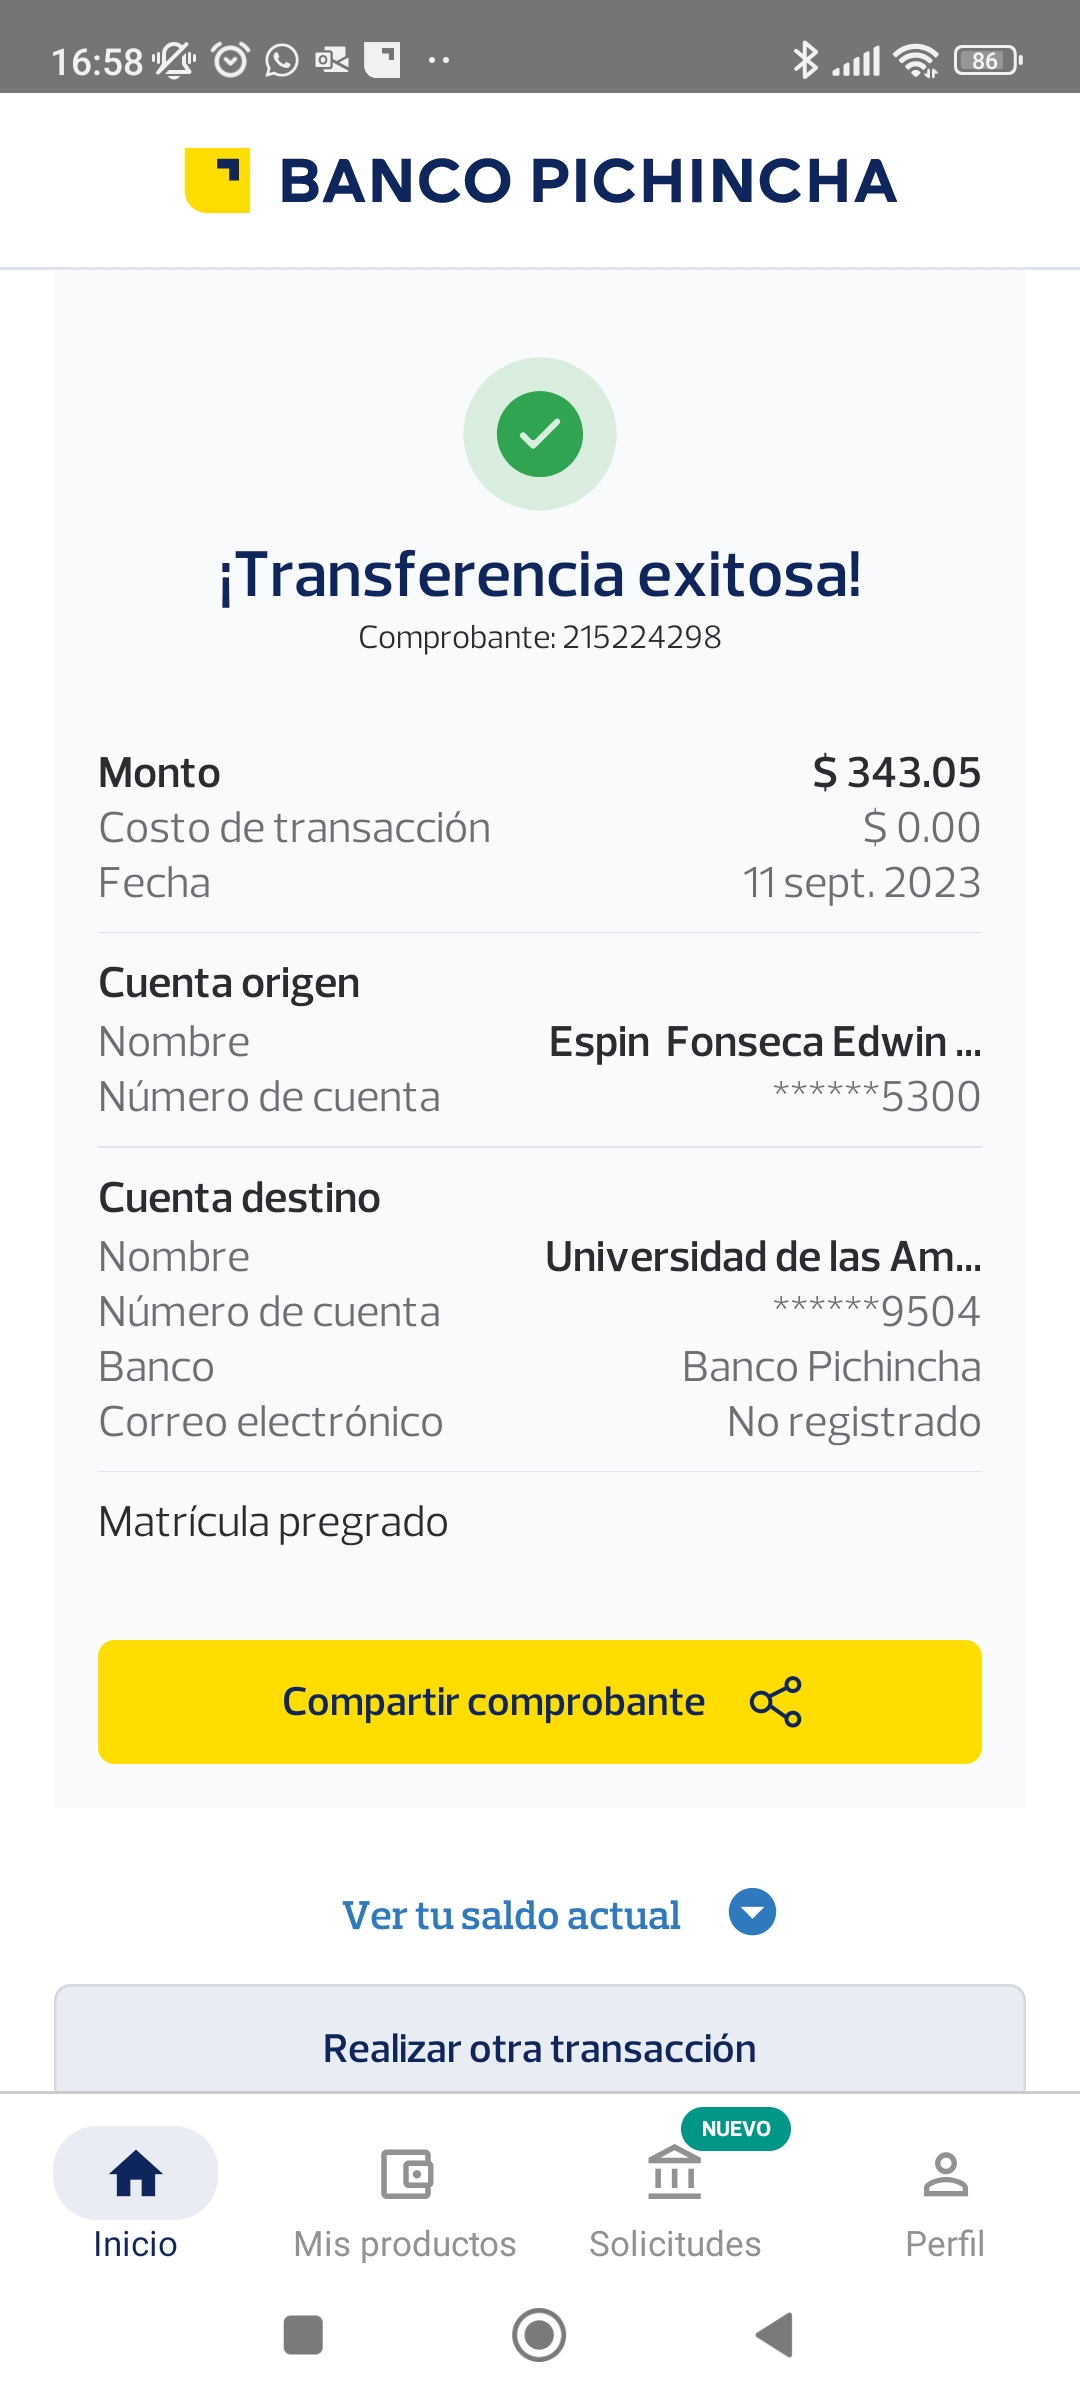
Task: Switch to Solicitudes tab label
Action: (x=675, y=2244)
